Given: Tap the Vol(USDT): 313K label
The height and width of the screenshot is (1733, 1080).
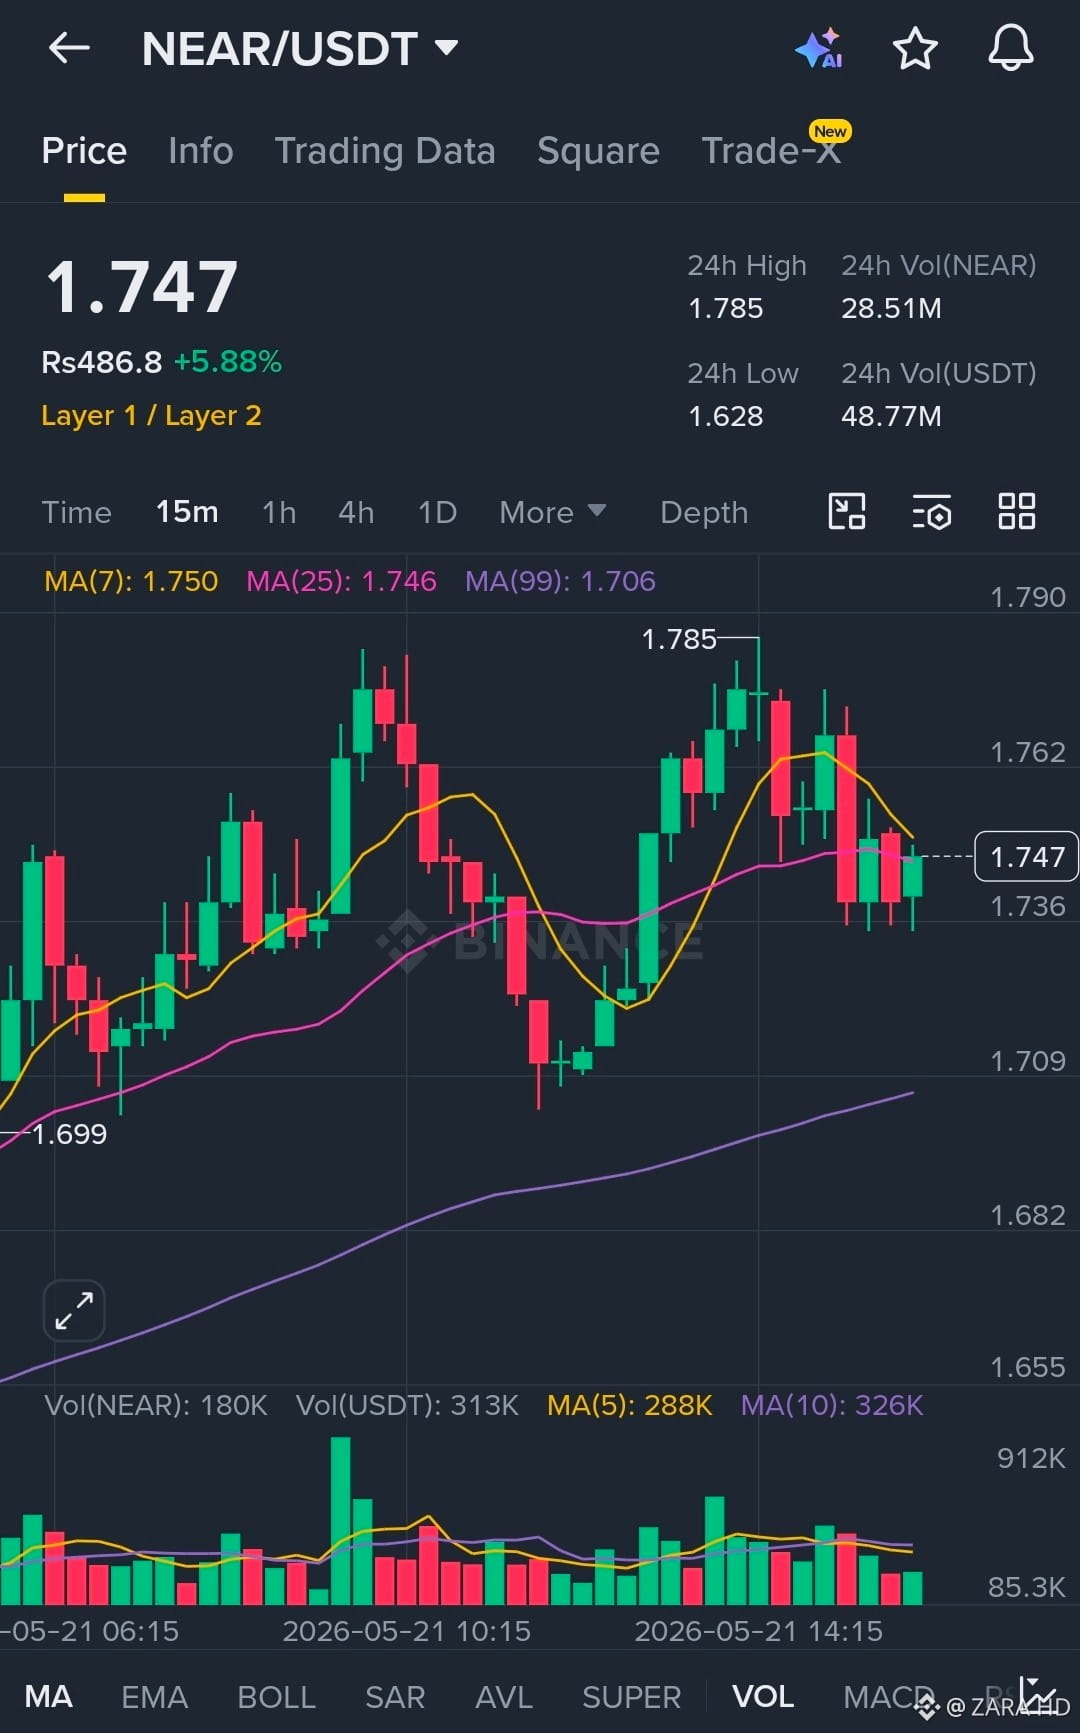Looking at the screenshot, I should tap(407, 1405).
